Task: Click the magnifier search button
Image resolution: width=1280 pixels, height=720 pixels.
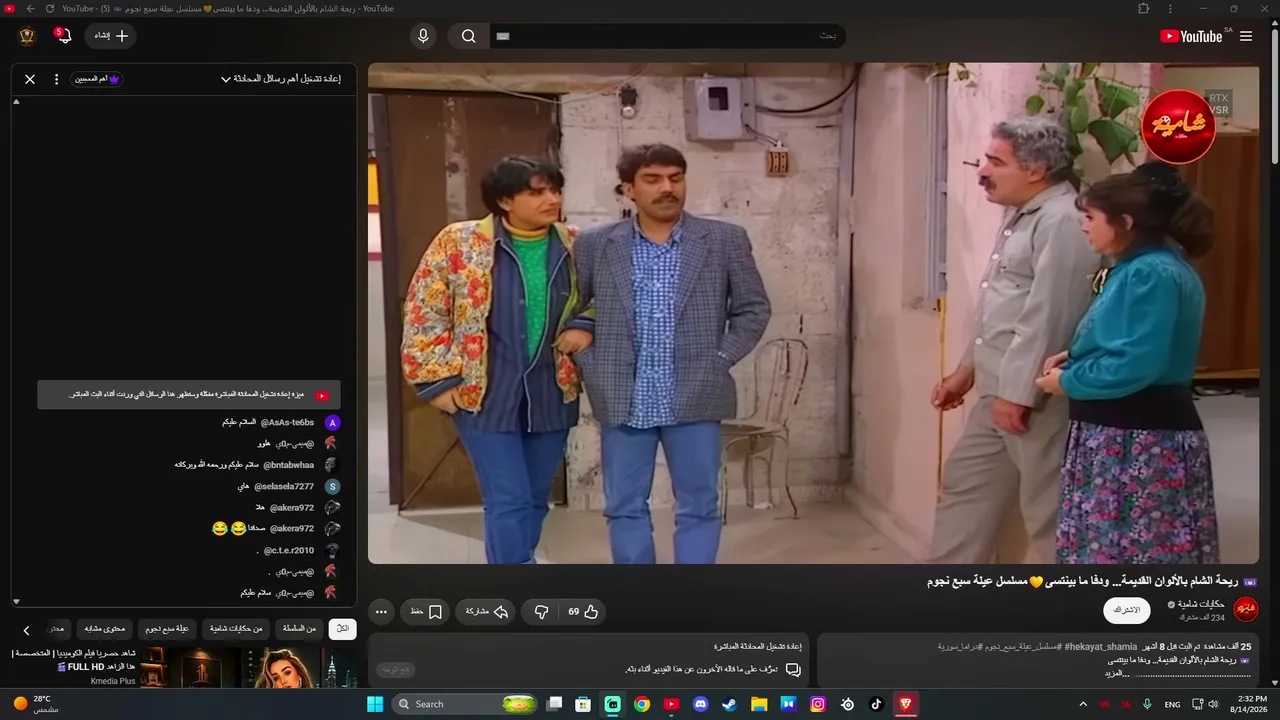Action: click(468, 36)
